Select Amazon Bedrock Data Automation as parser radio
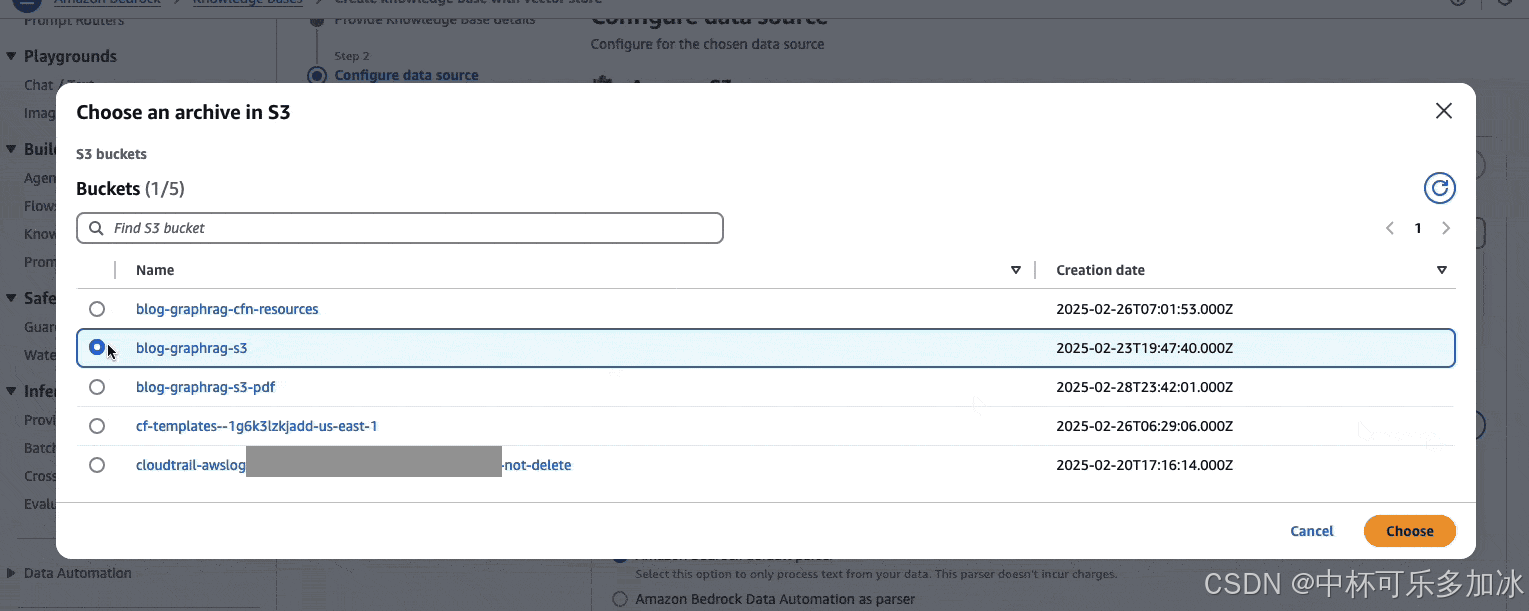The height and width of the screenshot is (611, 1529). pos(620,599)
